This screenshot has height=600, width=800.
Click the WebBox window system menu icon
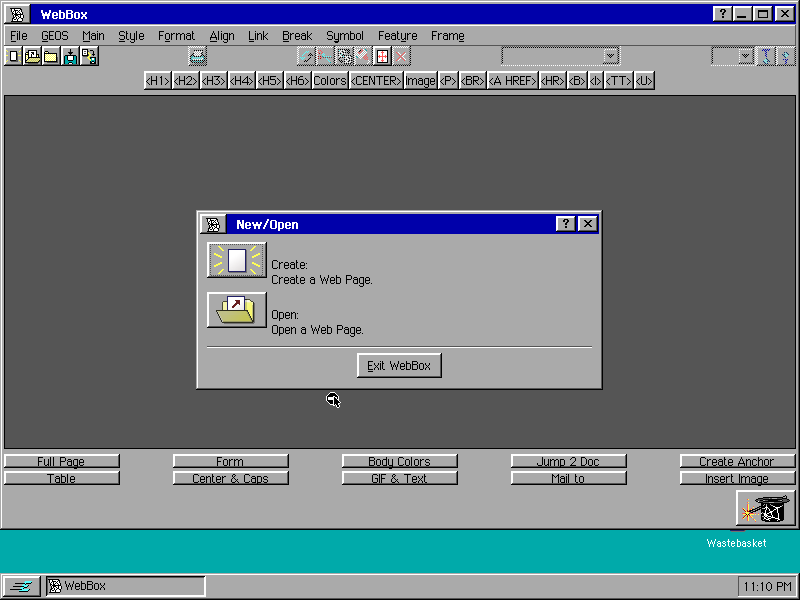coord(16,14)
